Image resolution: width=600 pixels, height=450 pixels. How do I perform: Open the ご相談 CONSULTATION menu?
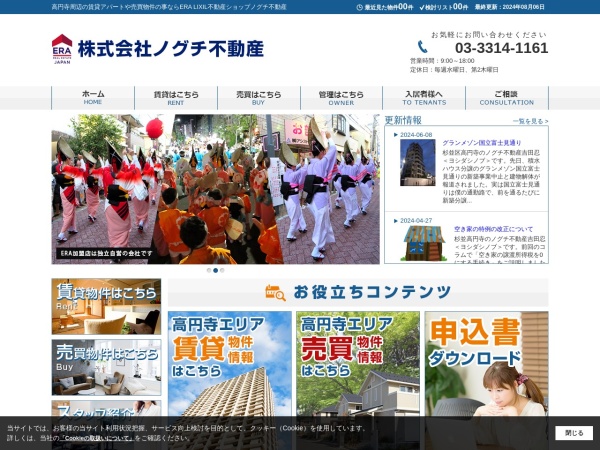pyautogui.click(x=507, y=98)
